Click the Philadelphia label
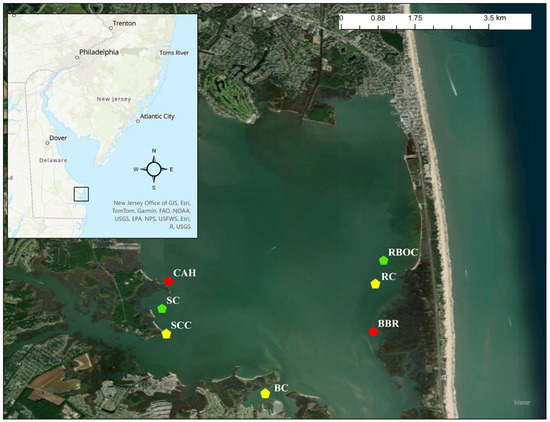 click(99, 52)
